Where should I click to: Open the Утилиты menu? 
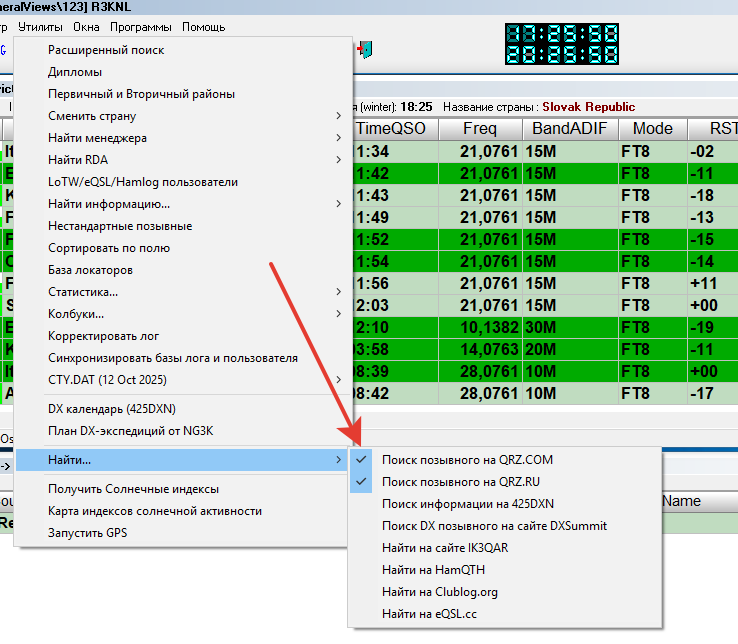click(40, 27)
